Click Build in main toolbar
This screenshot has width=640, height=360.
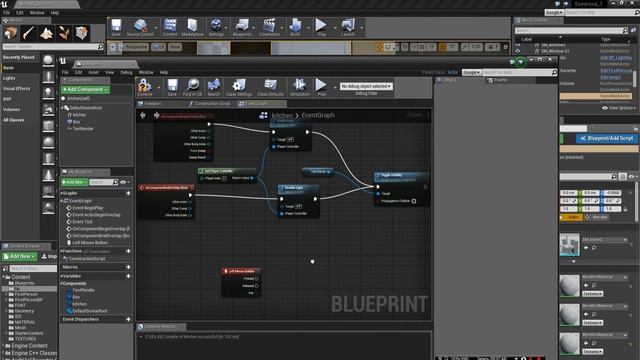(x=295, y=27)
